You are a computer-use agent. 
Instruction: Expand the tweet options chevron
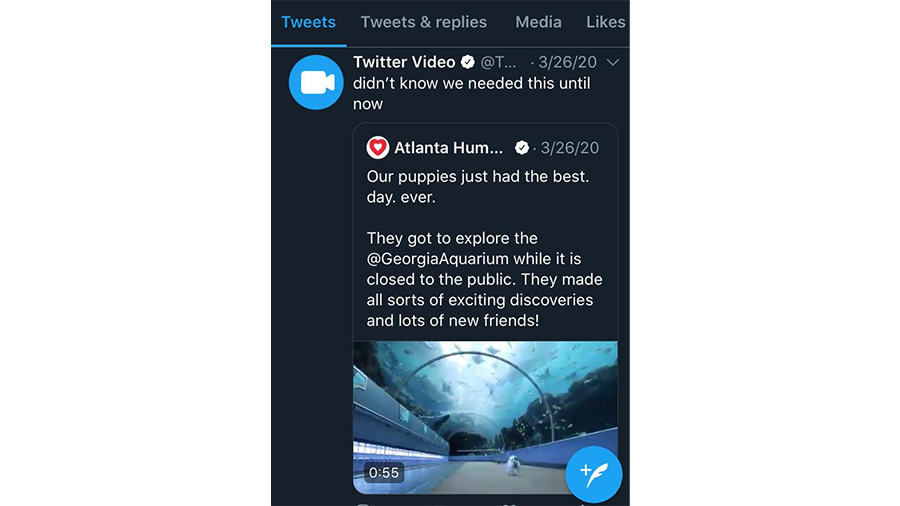(612, 62)
